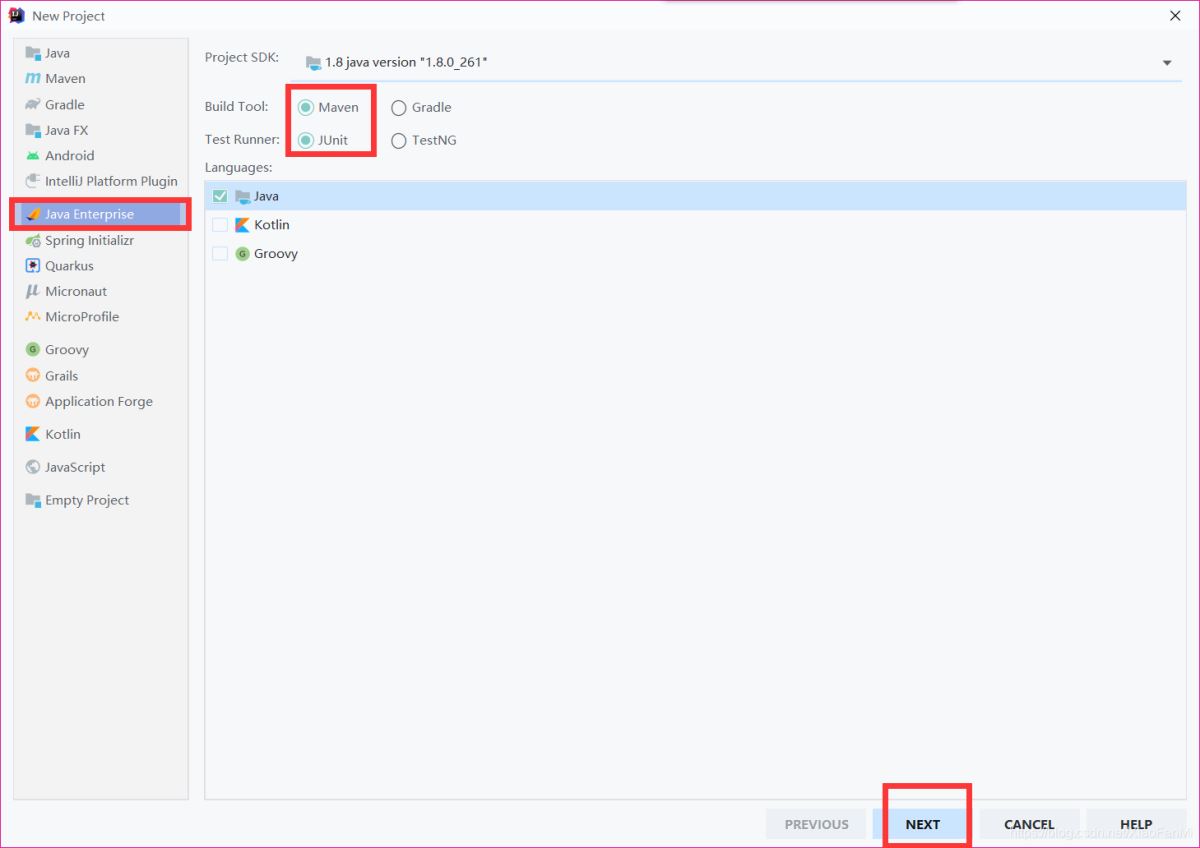Select the MicroProfile label
1200x848 pixels.
pyautogui.click(x=82, y=316)
